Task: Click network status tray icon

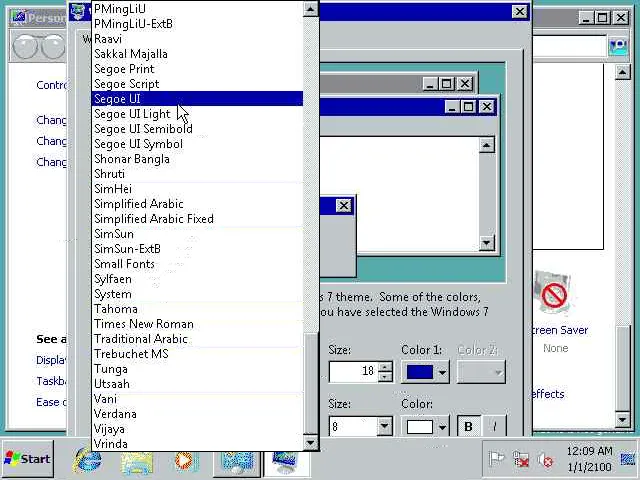Action: pos(521,460)
